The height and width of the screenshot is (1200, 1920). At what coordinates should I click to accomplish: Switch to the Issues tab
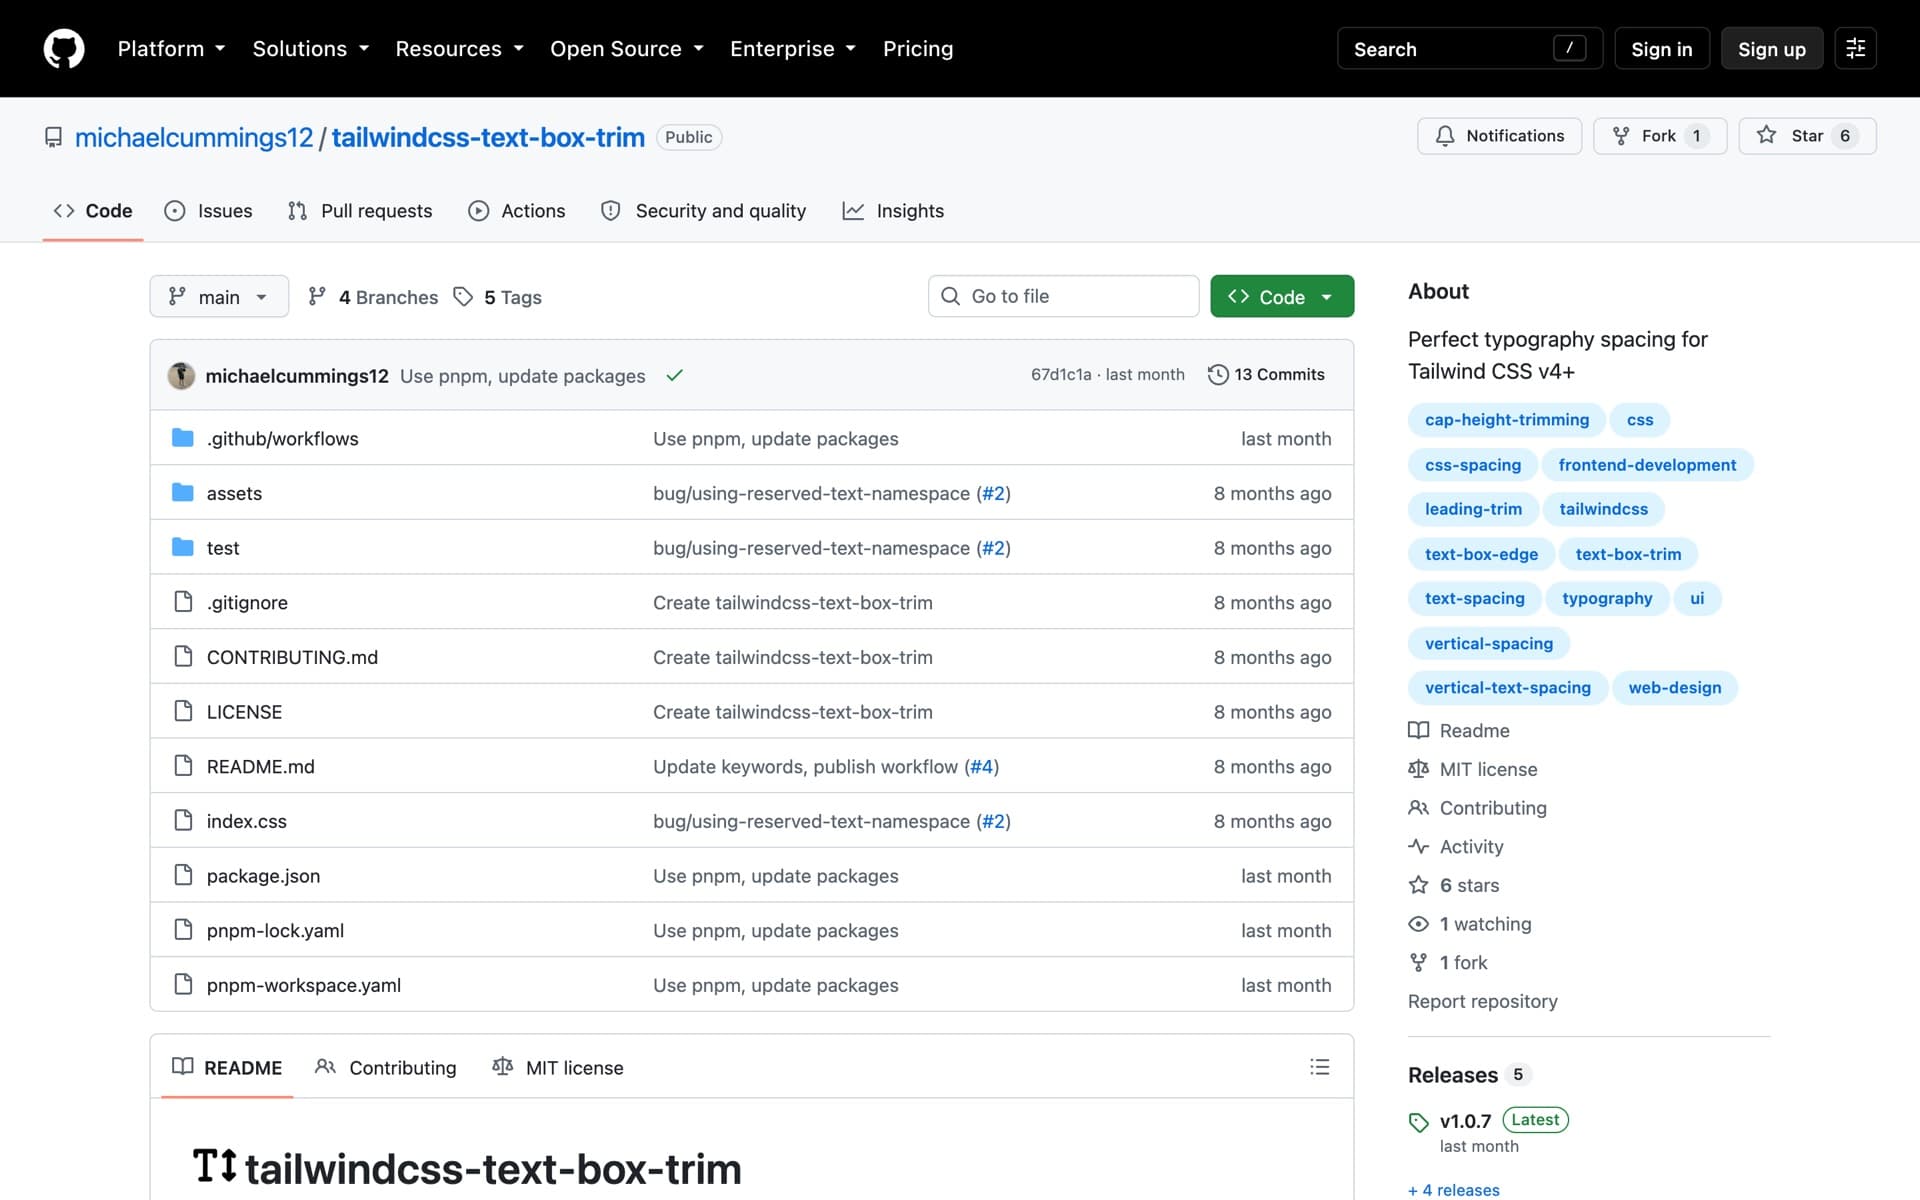[x=208, y=211]
